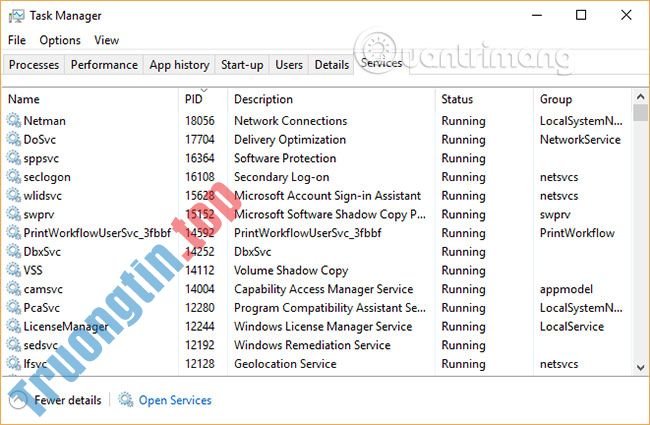Open the File menu
This screenshot has width=650, height=425.
pyautogui.click(x=17, y=40)
